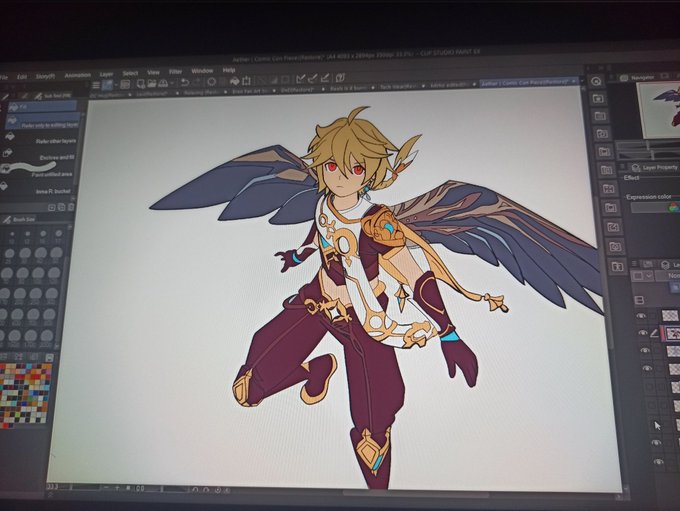Open the Layer Property palette tab

(x=654, y=167)
